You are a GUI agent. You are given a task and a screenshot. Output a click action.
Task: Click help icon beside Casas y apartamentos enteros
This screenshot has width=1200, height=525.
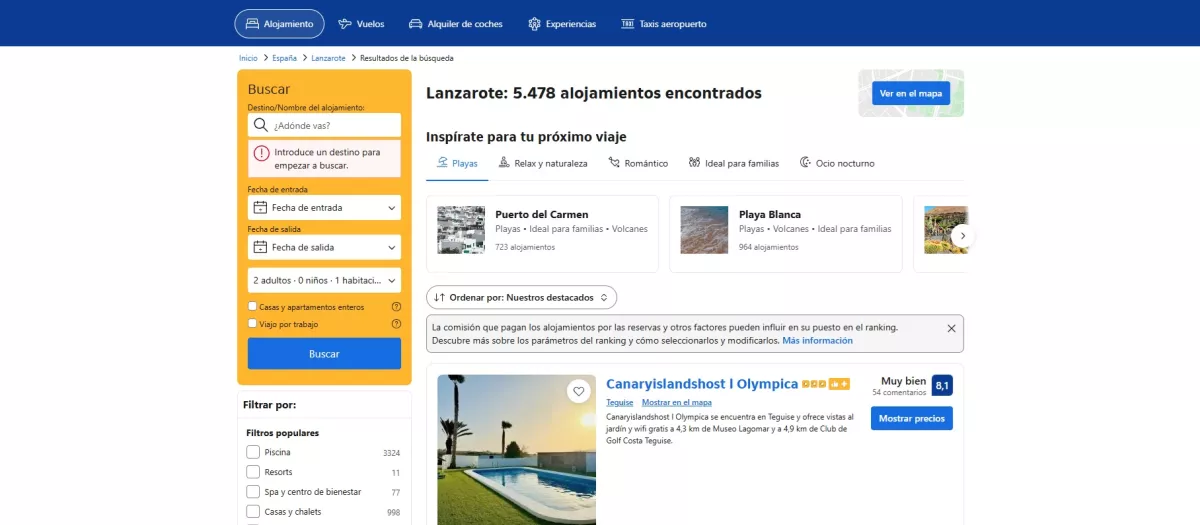[x=396, y=307]
